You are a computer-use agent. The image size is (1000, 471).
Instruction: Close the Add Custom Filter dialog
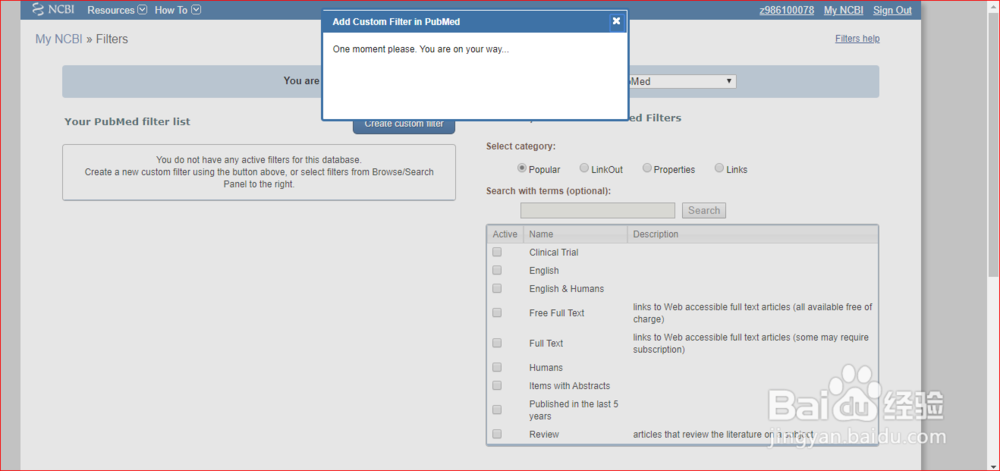click(x=616, y=21)
